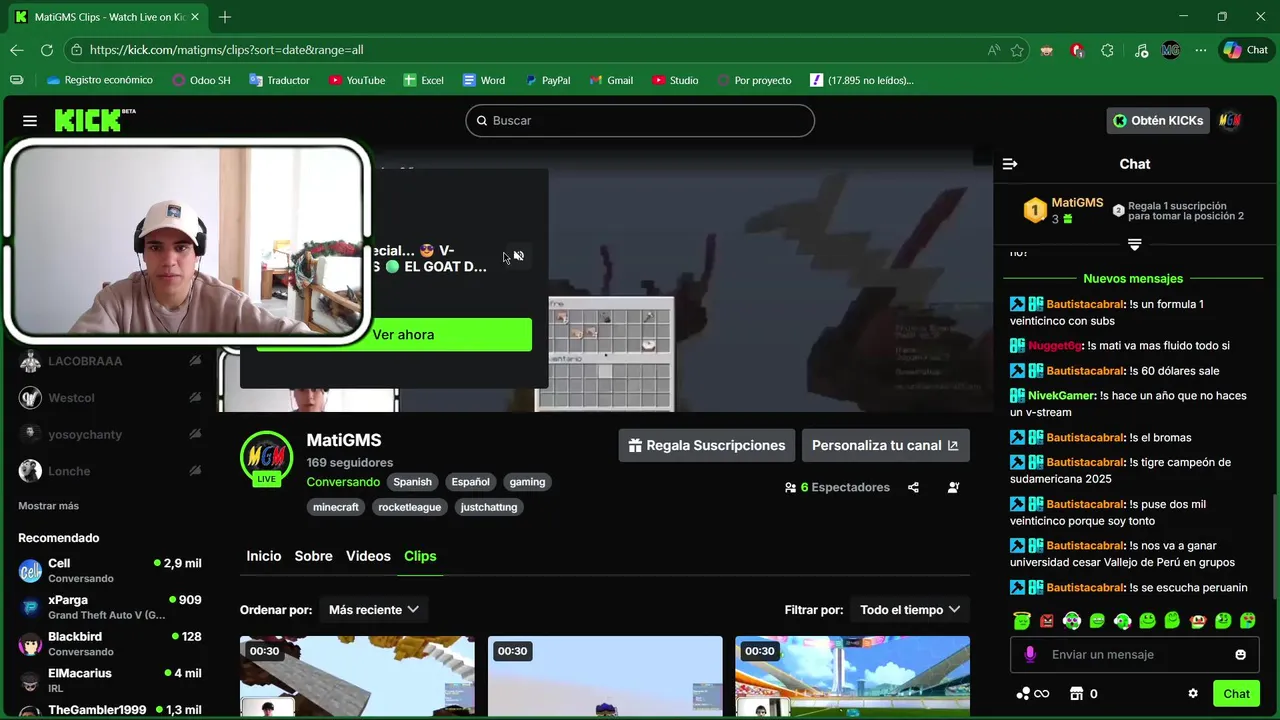Focus the Enviar un mensaje field

click(1135, 655)
